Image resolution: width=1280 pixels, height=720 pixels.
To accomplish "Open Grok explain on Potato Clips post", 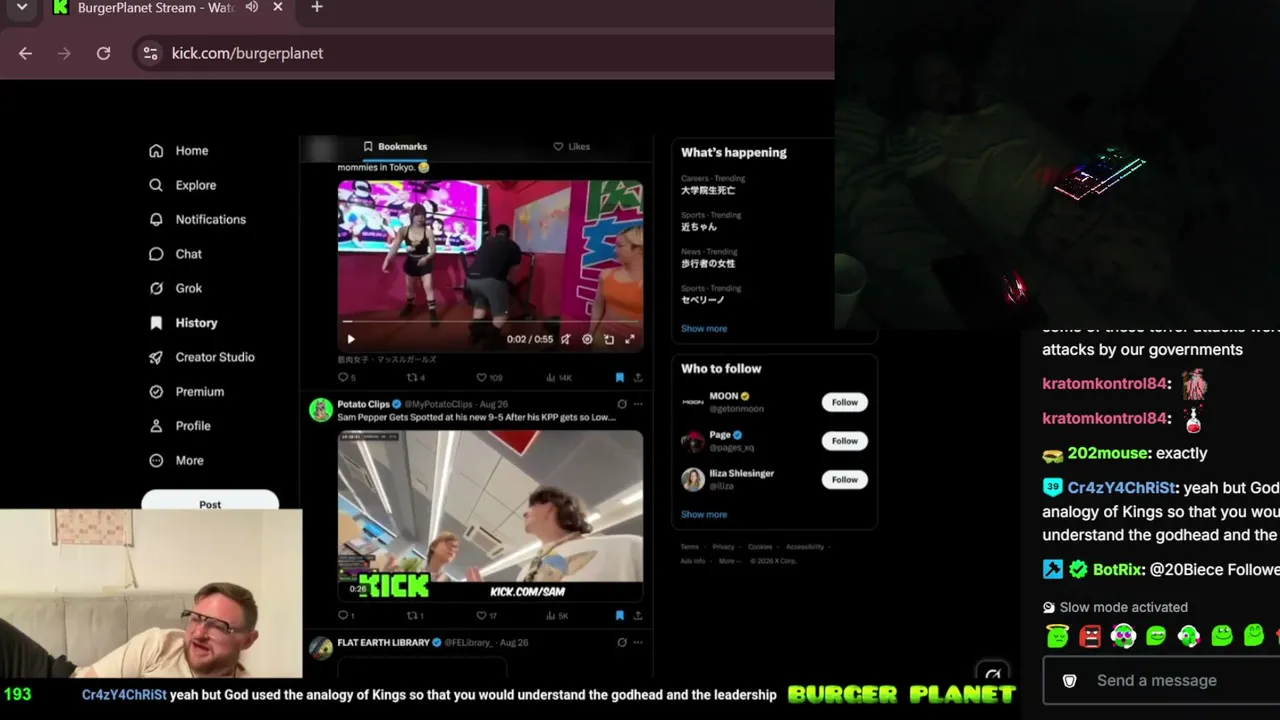I will click(x=622, y=404).
